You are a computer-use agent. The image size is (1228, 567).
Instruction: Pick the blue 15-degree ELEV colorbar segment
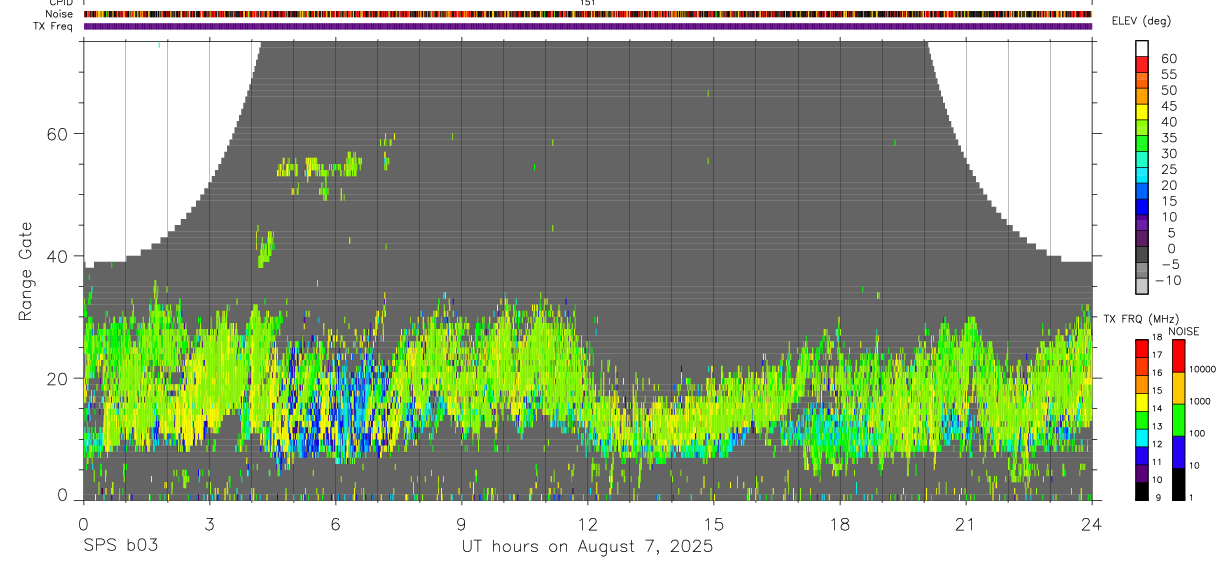tap(1141, 205)
